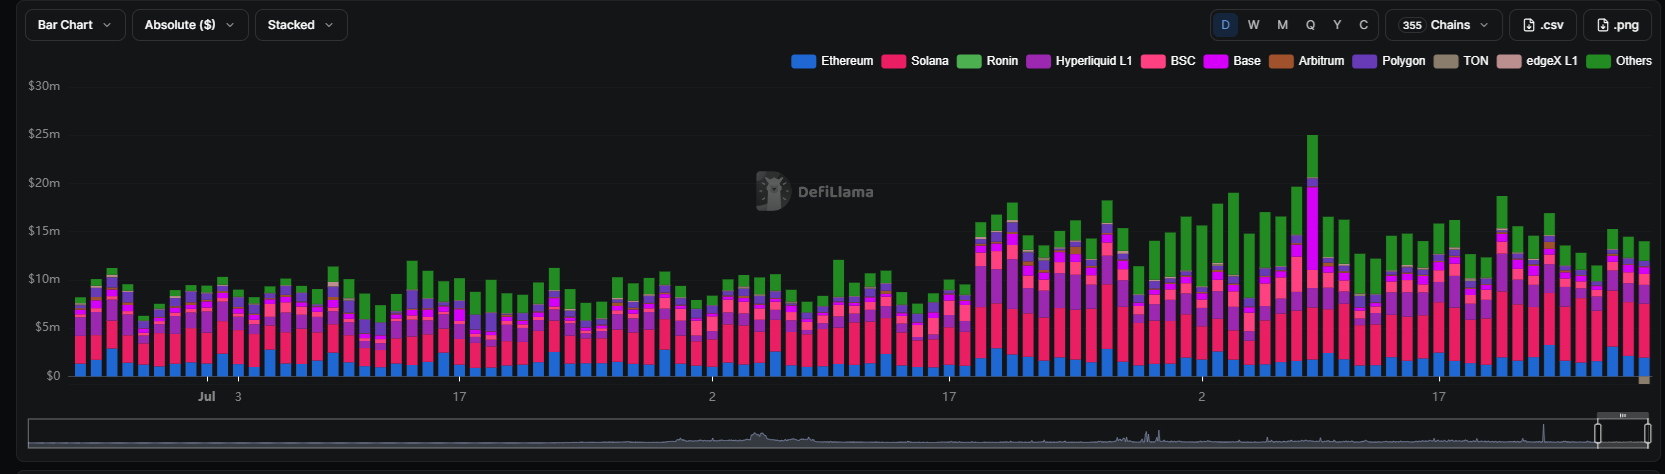Click the left handle of range slider
The height and width of the screenshot is (474, 1665).
click(x=1597, y=433)
